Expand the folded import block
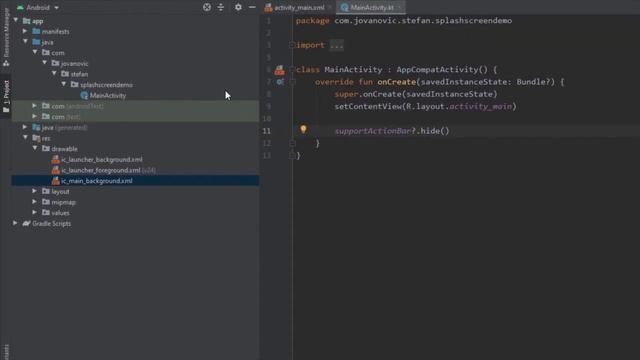 click(292, 45)
